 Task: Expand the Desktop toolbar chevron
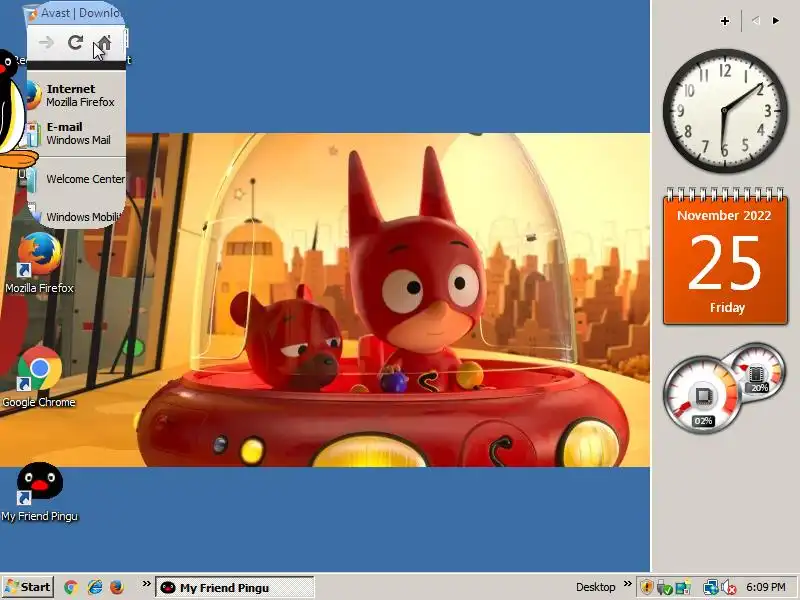(x=628, y=584)
